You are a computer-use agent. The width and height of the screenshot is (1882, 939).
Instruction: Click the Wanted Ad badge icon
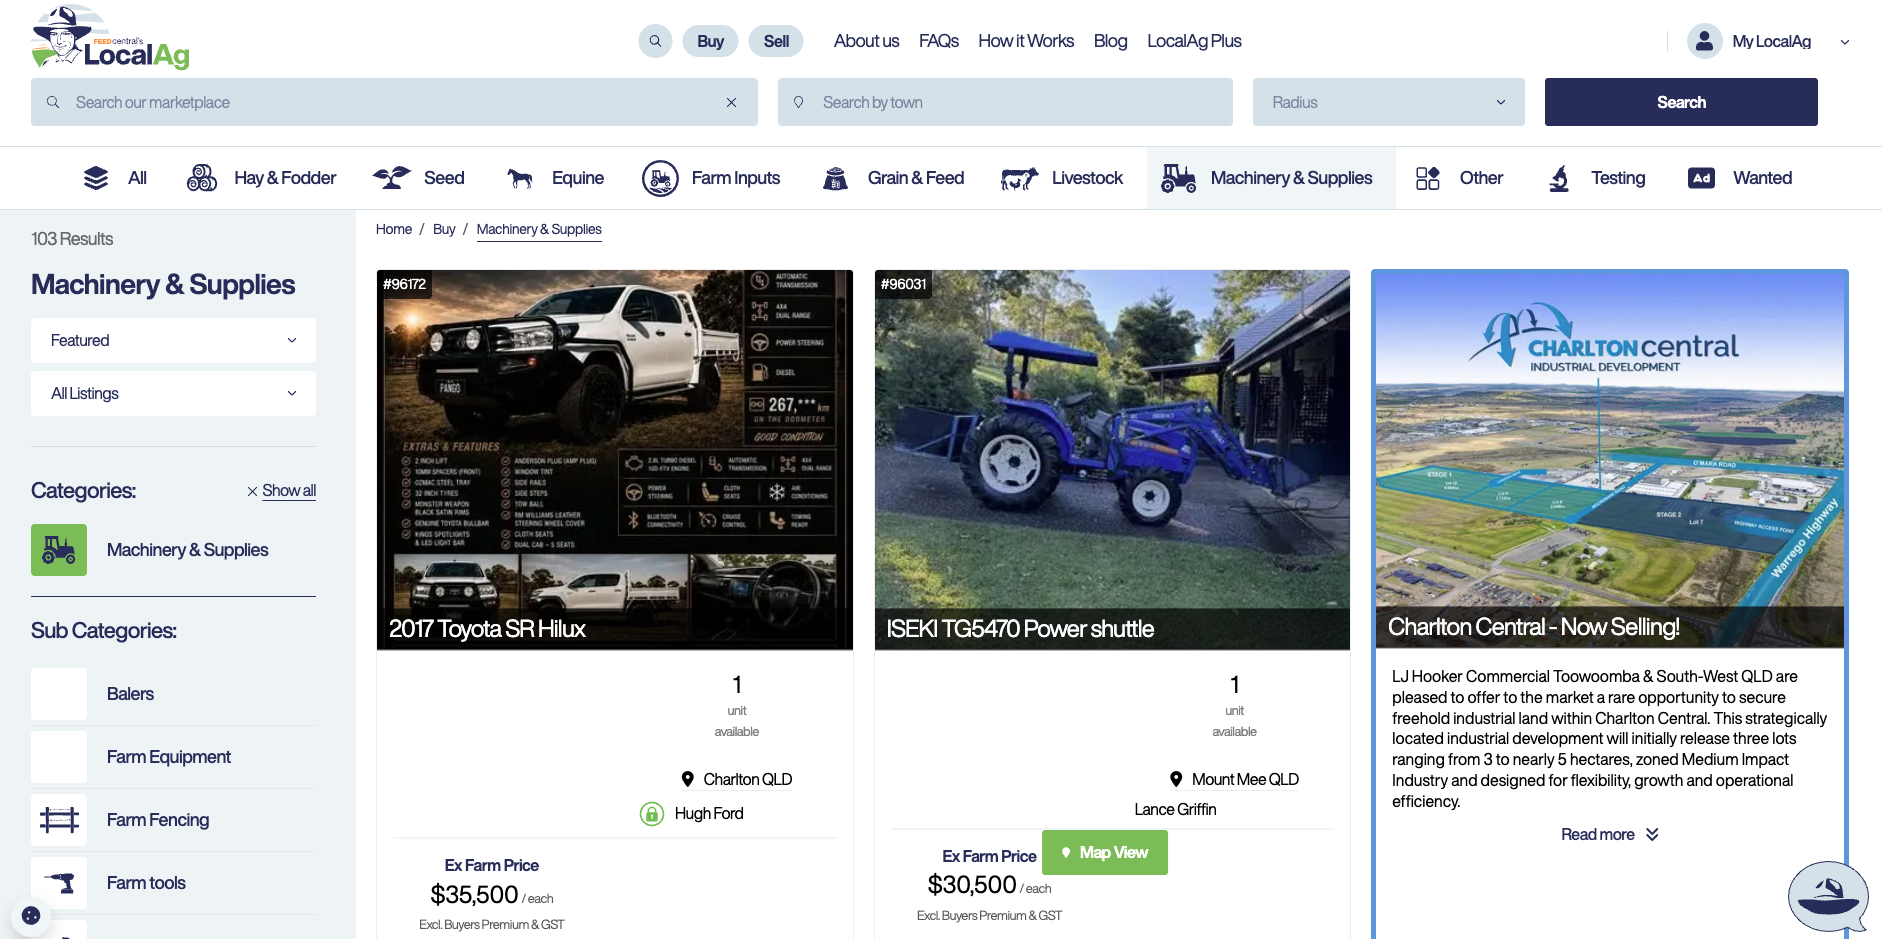[1701, 178]
